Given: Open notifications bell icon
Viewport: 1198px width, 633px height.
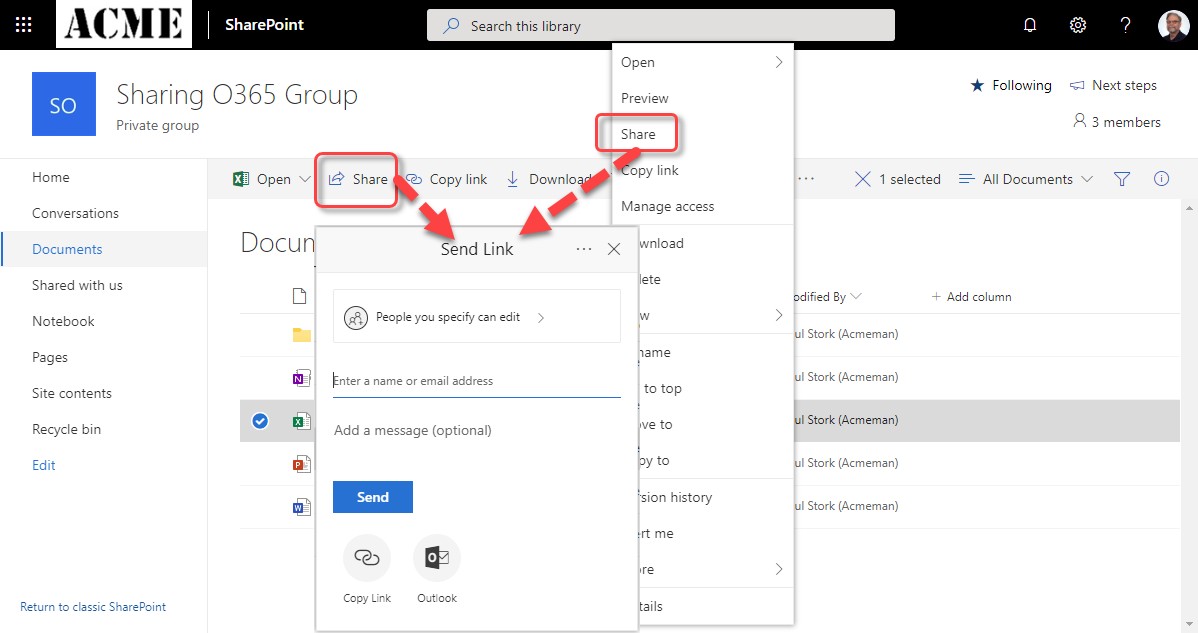Looking at the screenshot, I should coord(1030,25).
